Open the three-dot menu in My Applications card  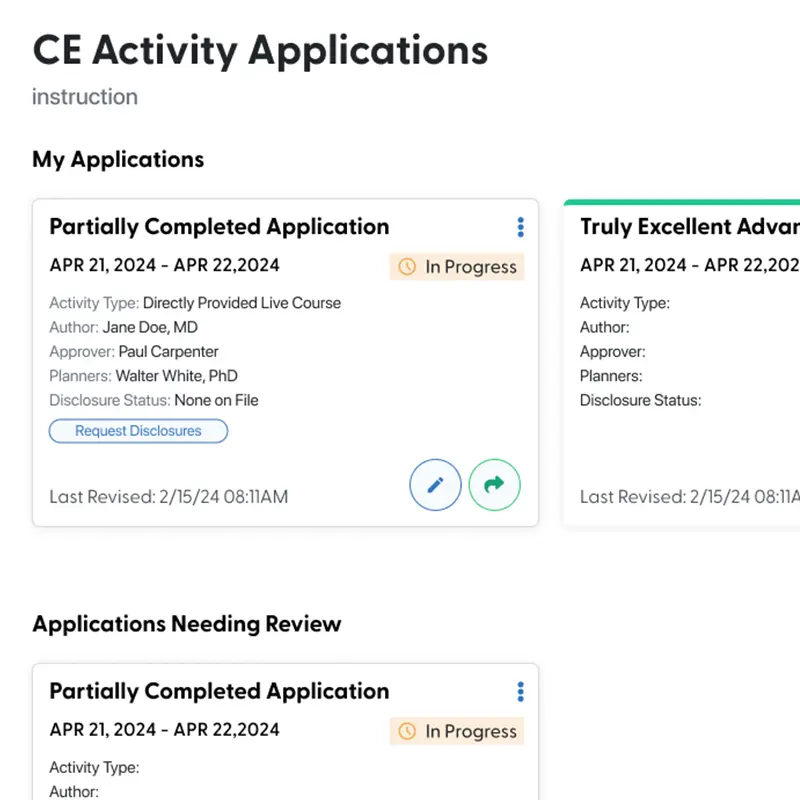click(520, 228)
